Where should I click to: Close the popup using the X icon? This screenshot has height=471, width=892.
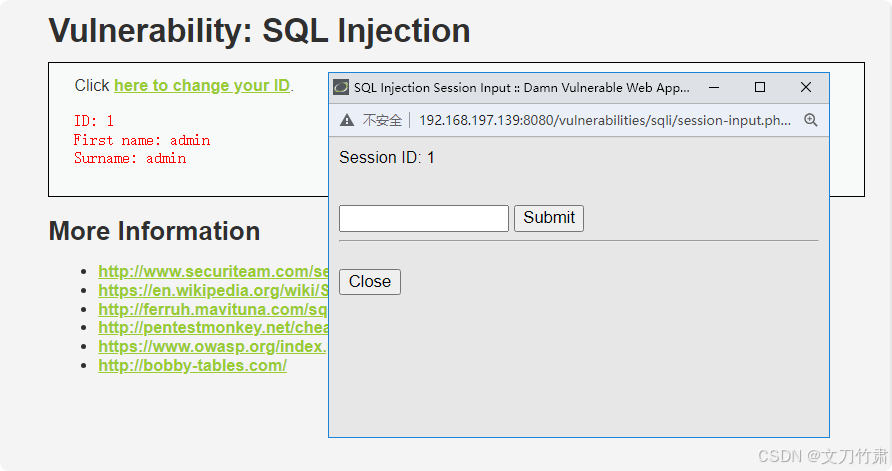[x=806, y=88]
